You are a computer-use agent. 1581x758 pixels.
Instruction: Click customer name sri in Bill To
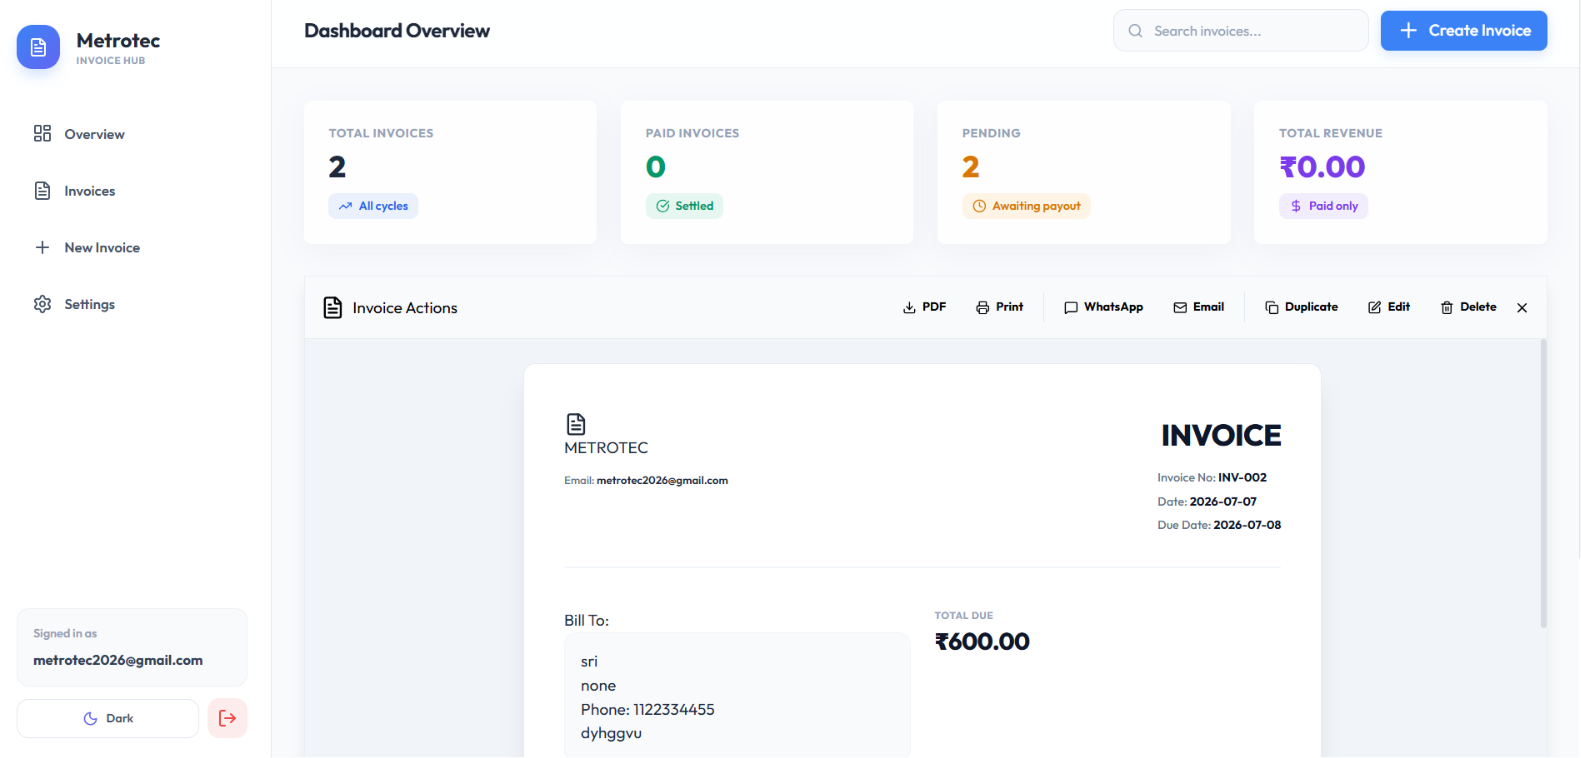click(x=589, y=662)
